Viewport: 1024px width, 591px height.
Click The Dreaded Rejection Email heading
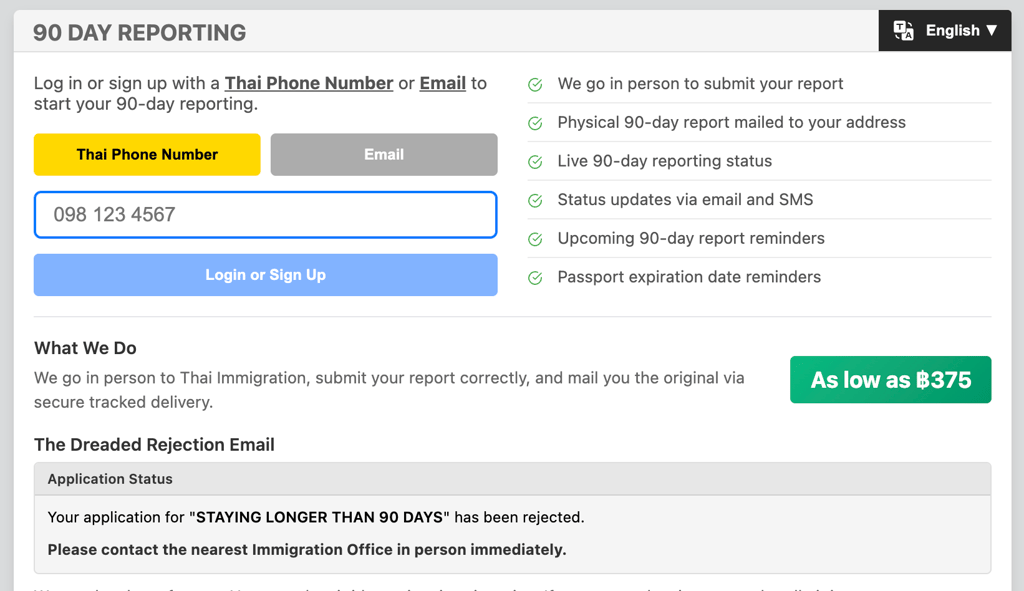coord(154,445)
